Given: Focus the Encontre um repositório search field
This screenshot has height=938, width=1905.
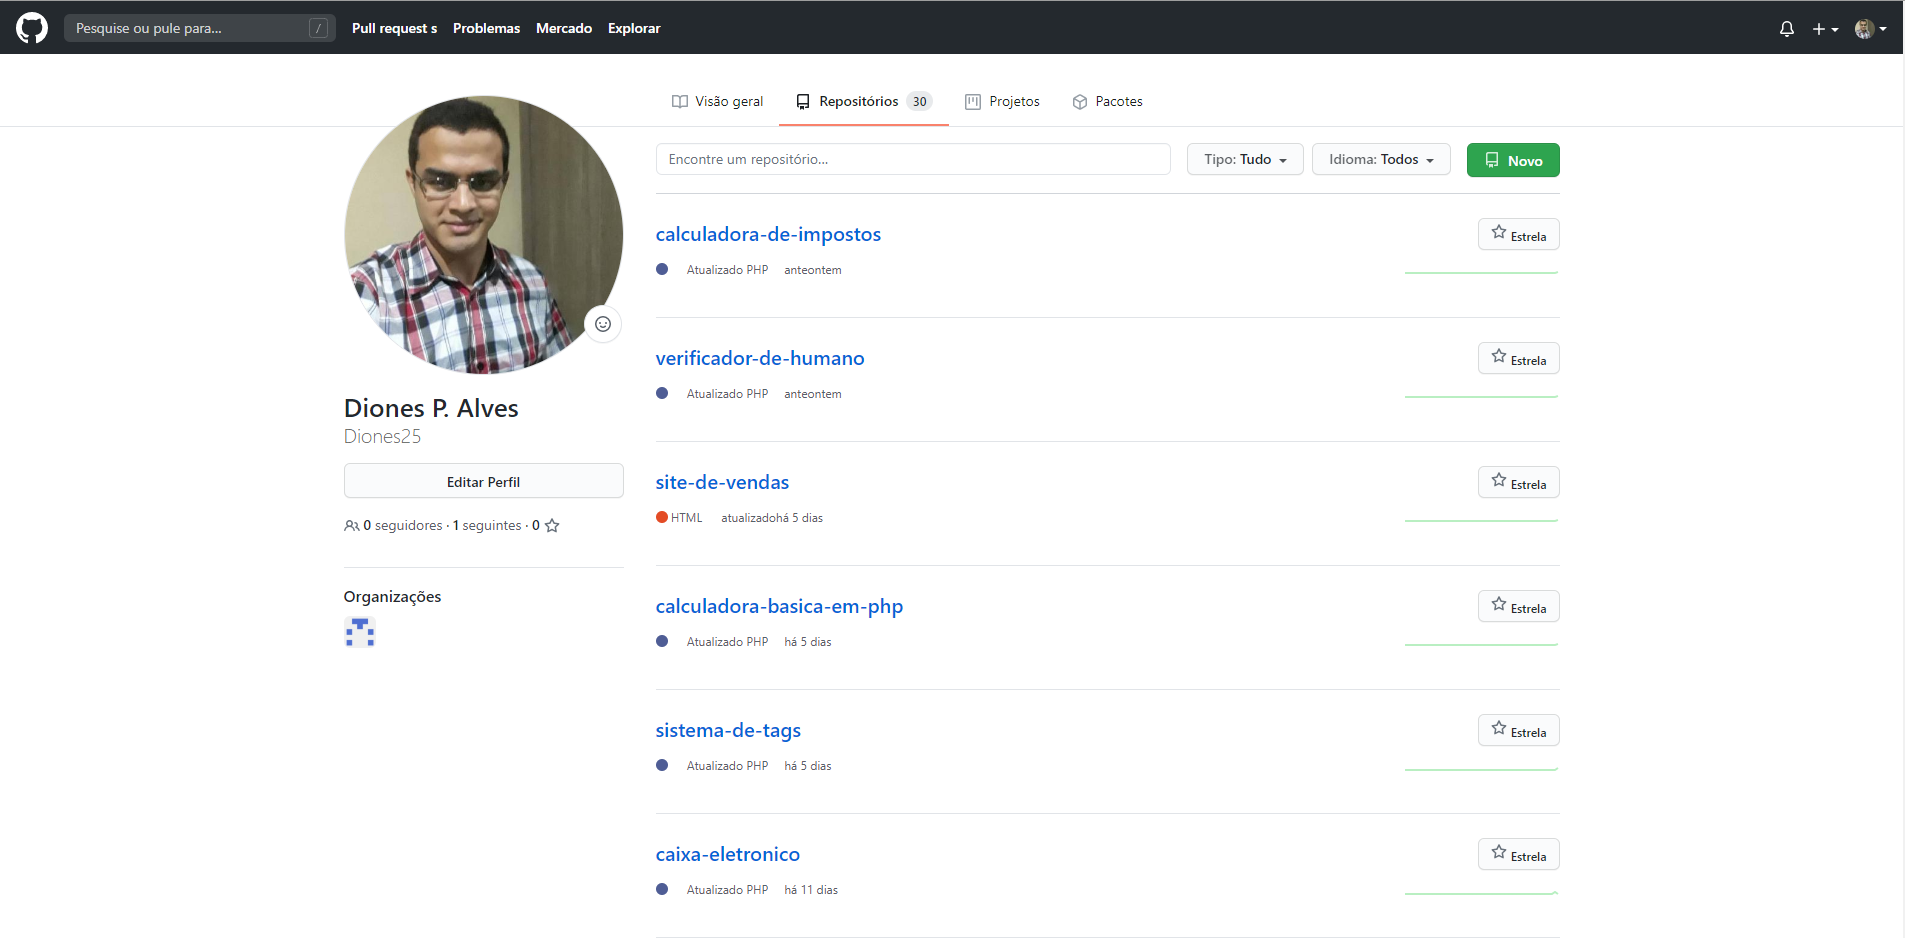Looking at the screenshot, I should coord(912,160).
